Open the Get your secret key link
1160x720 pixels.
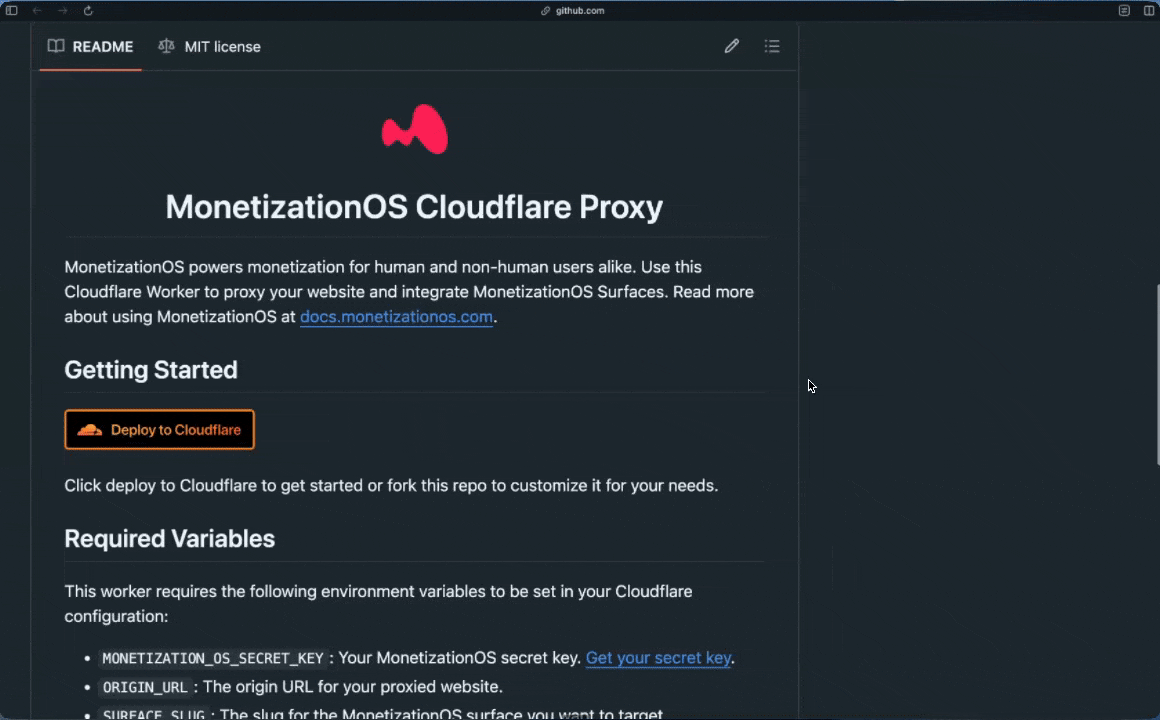coord(658,658)
